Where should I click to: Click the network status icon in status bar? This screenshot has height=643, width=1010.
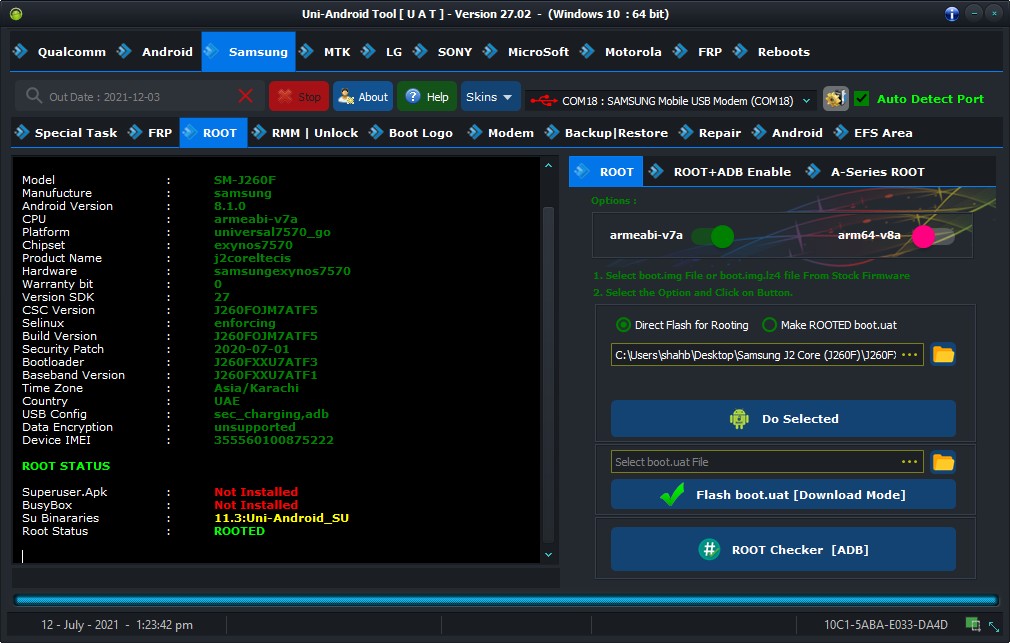click(x=973, y=624)
